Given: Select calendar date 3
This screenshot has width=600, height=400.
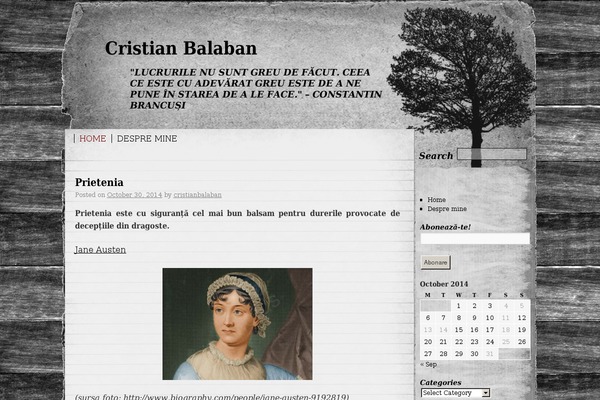Looking at the screenshot, I should pyautogui.click(x=490, y=306).
